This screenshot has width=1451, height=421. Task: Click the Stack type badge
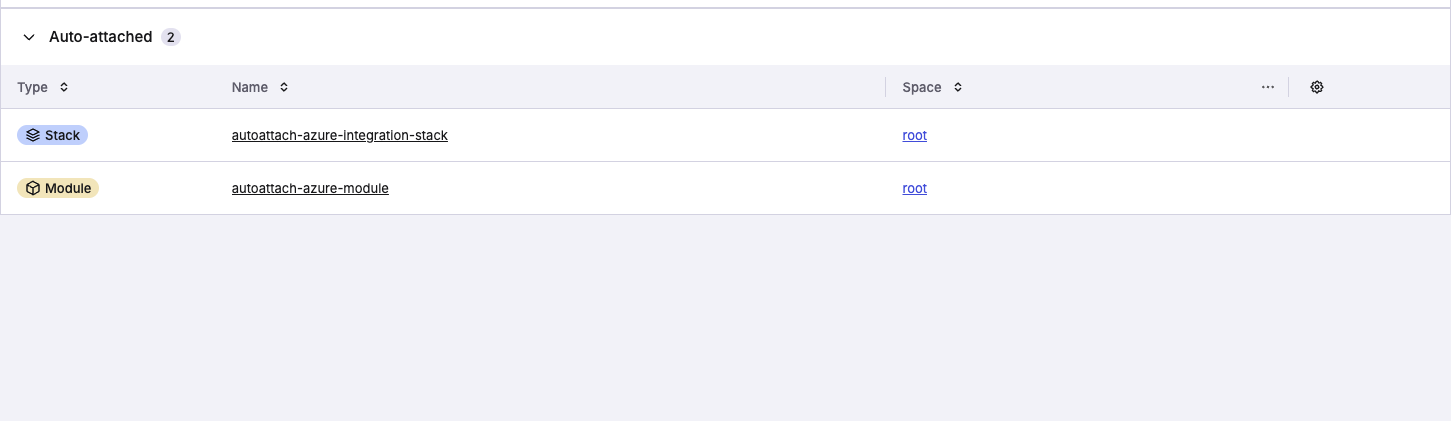(x=53, y=135)
